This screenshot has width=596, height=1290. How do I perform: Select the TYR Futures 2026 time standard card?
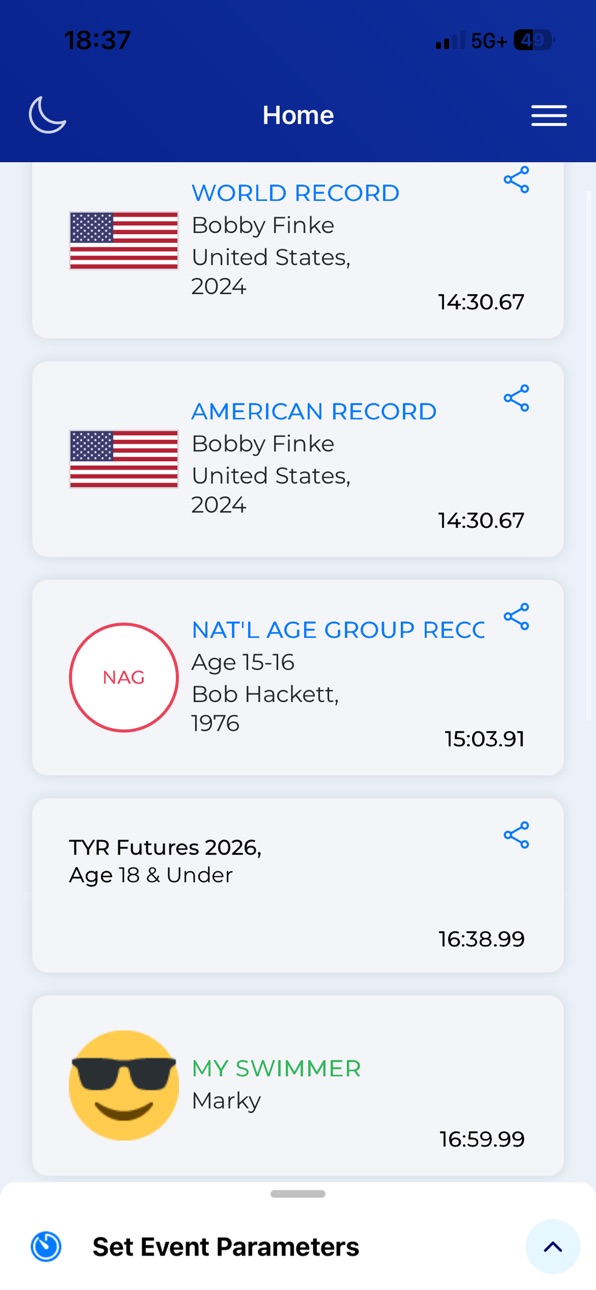point(298,885)
